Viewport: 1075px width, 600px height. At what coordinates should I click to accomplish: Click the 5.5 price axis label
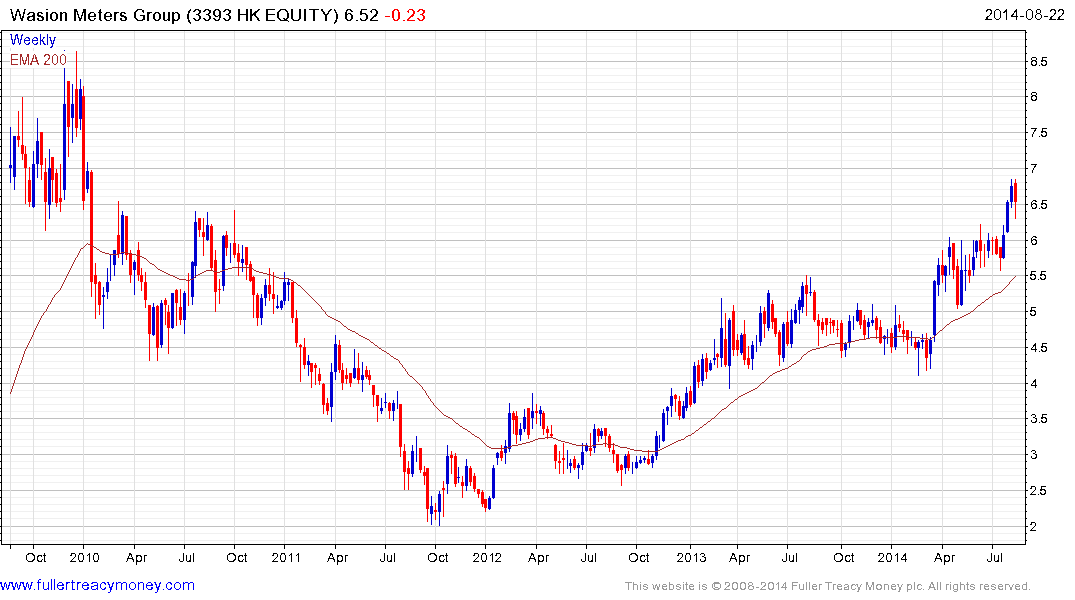point(1039,276)
